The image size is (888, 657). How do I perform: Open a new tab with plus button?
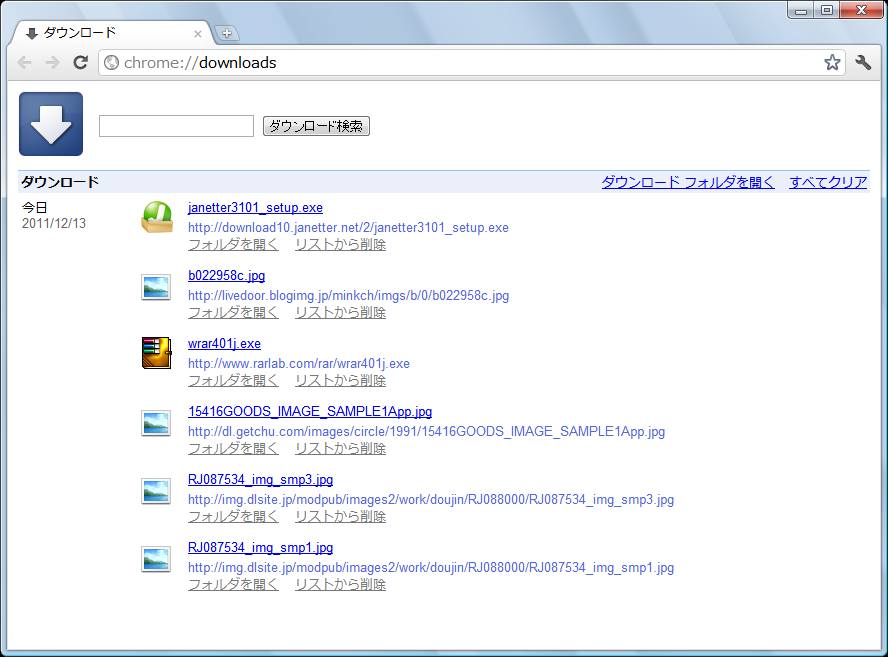(x=227, y=33)
